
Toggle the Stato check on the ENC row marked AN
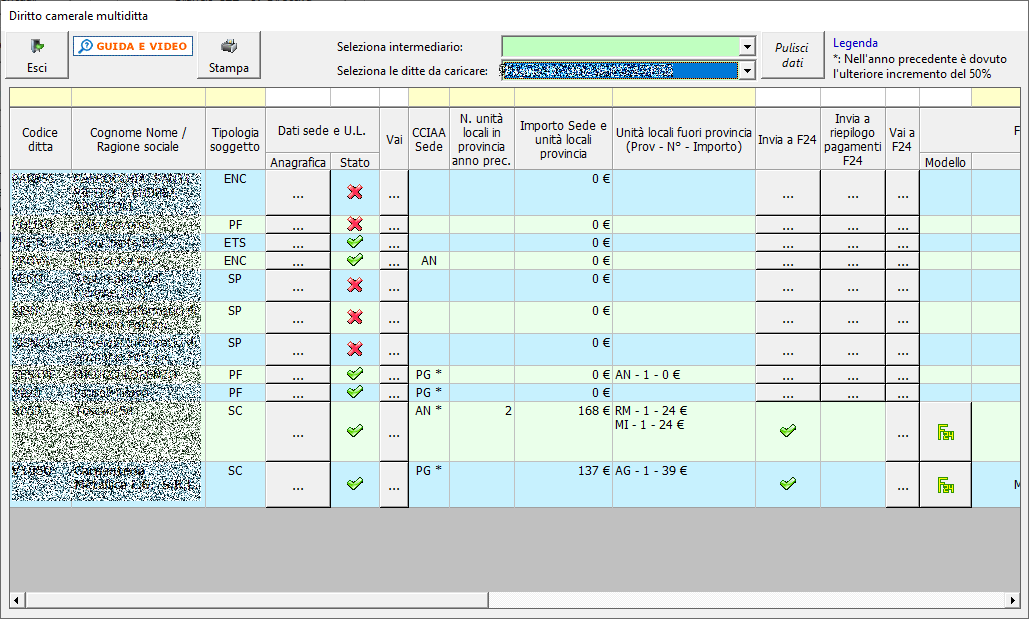click(357, 260)
